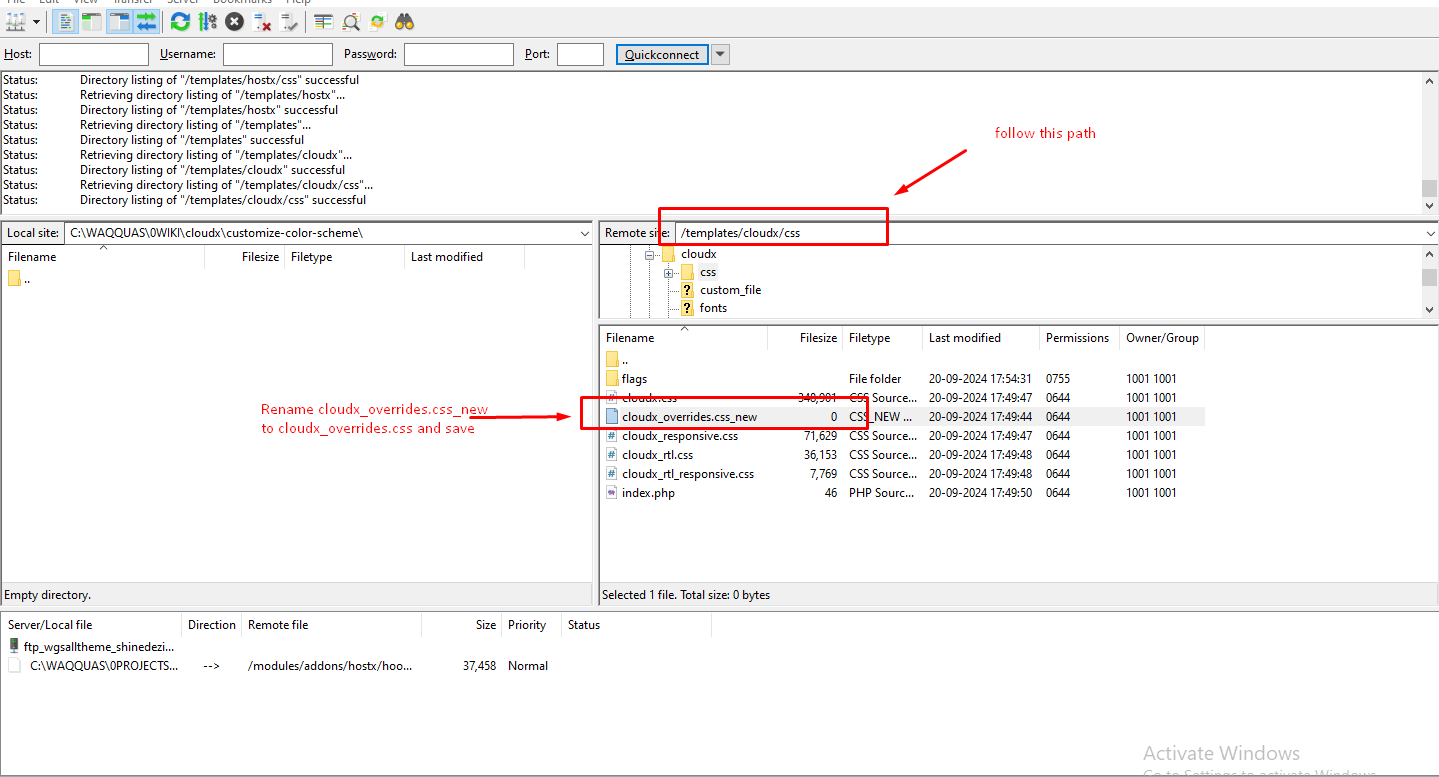Click the reconnect to last server icon
Screen dimensions: 1439x777
click(x=290, y=21)
